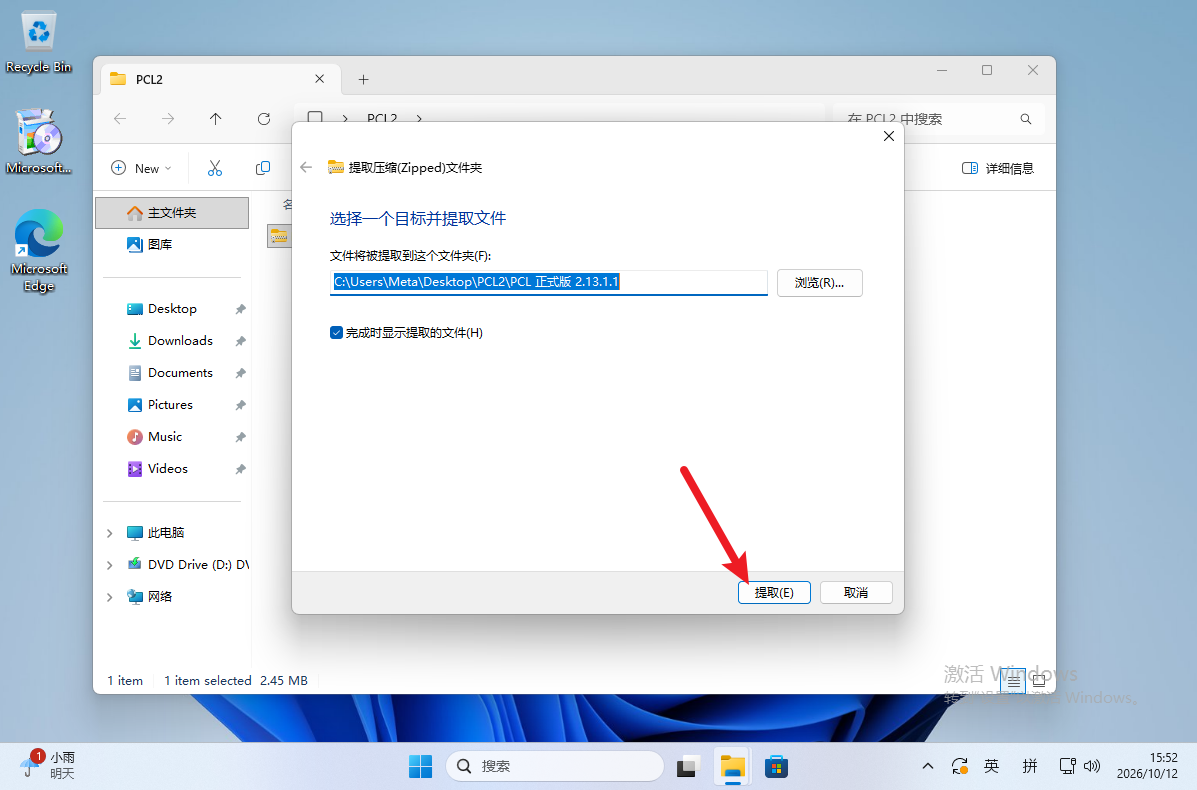
Task: Go back in File Explorer navigation
Action: (x=120, y=118)
